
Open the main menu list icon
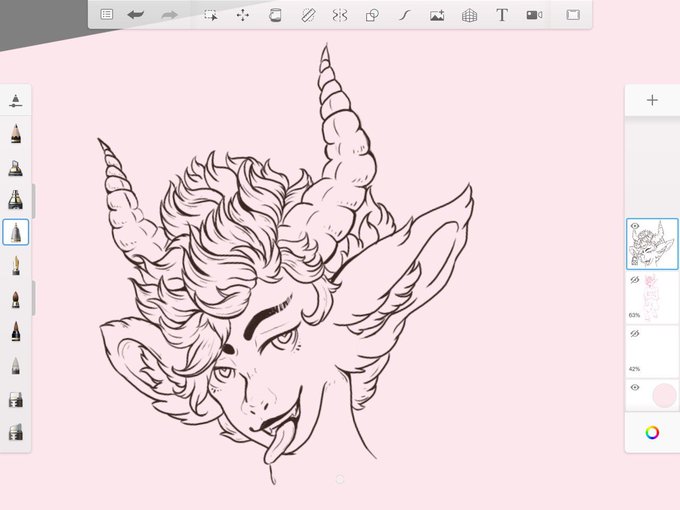coord(107,15)
